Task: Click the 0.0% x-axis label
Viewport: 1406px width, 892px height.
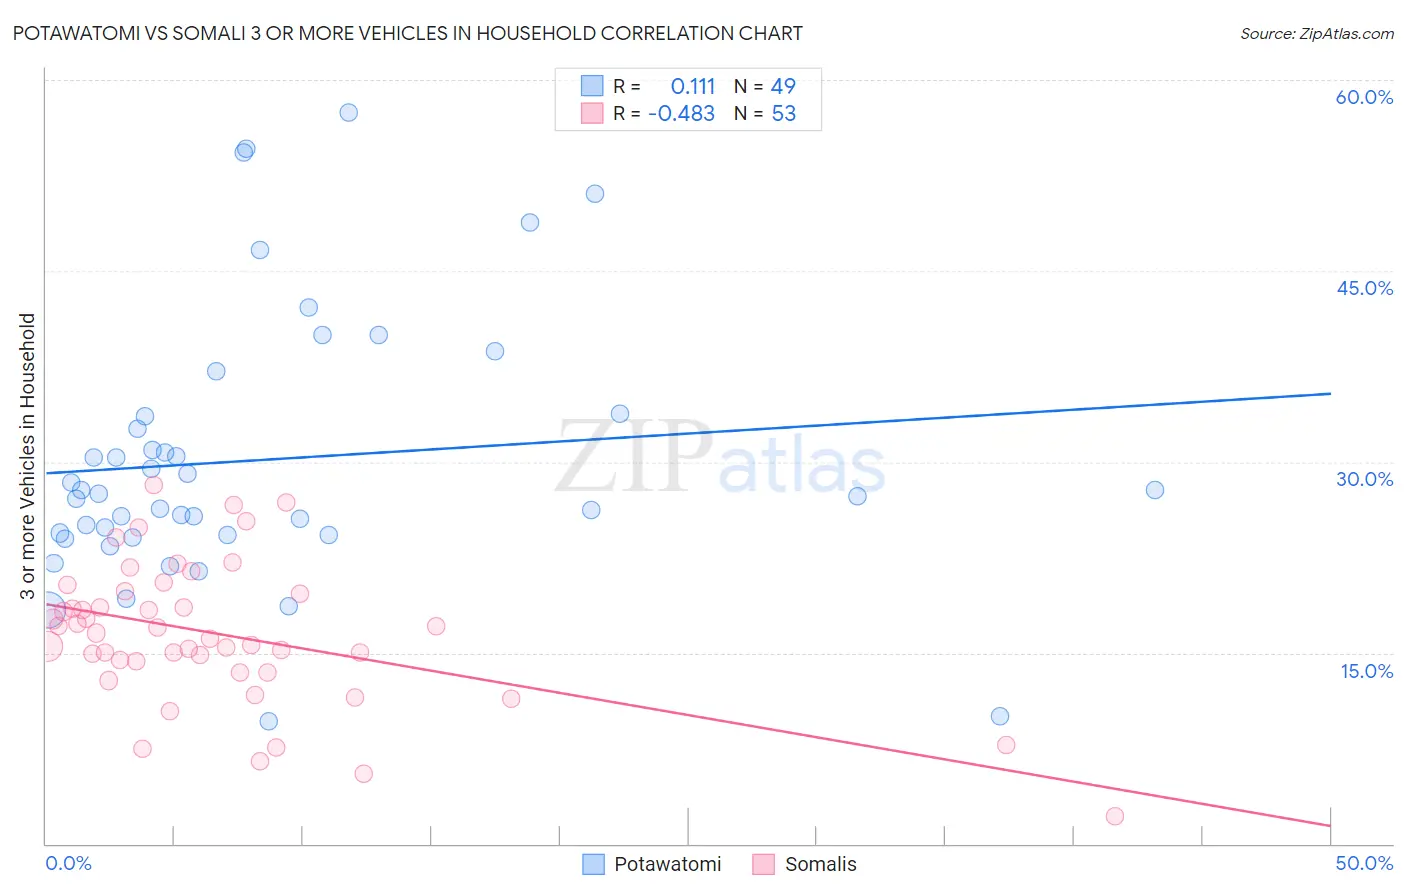Action: coord(68,863)
